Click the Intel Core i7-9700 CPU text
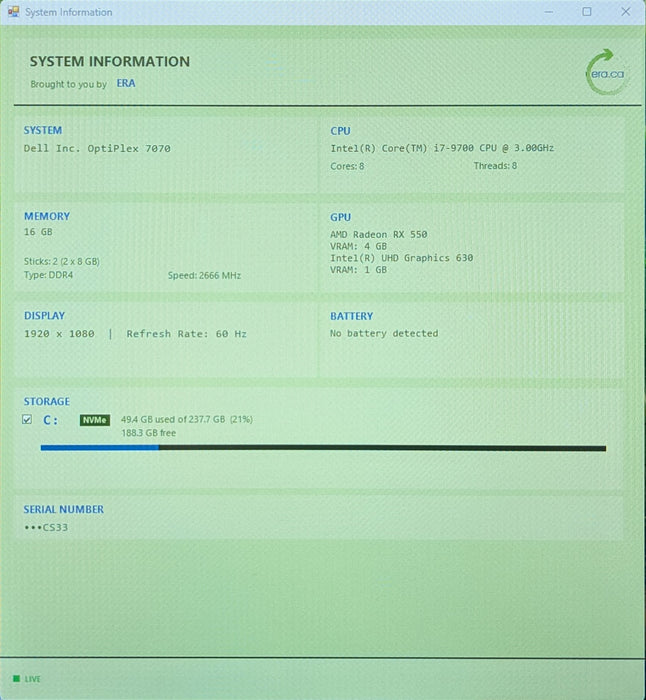 click(x=442, y=148)
